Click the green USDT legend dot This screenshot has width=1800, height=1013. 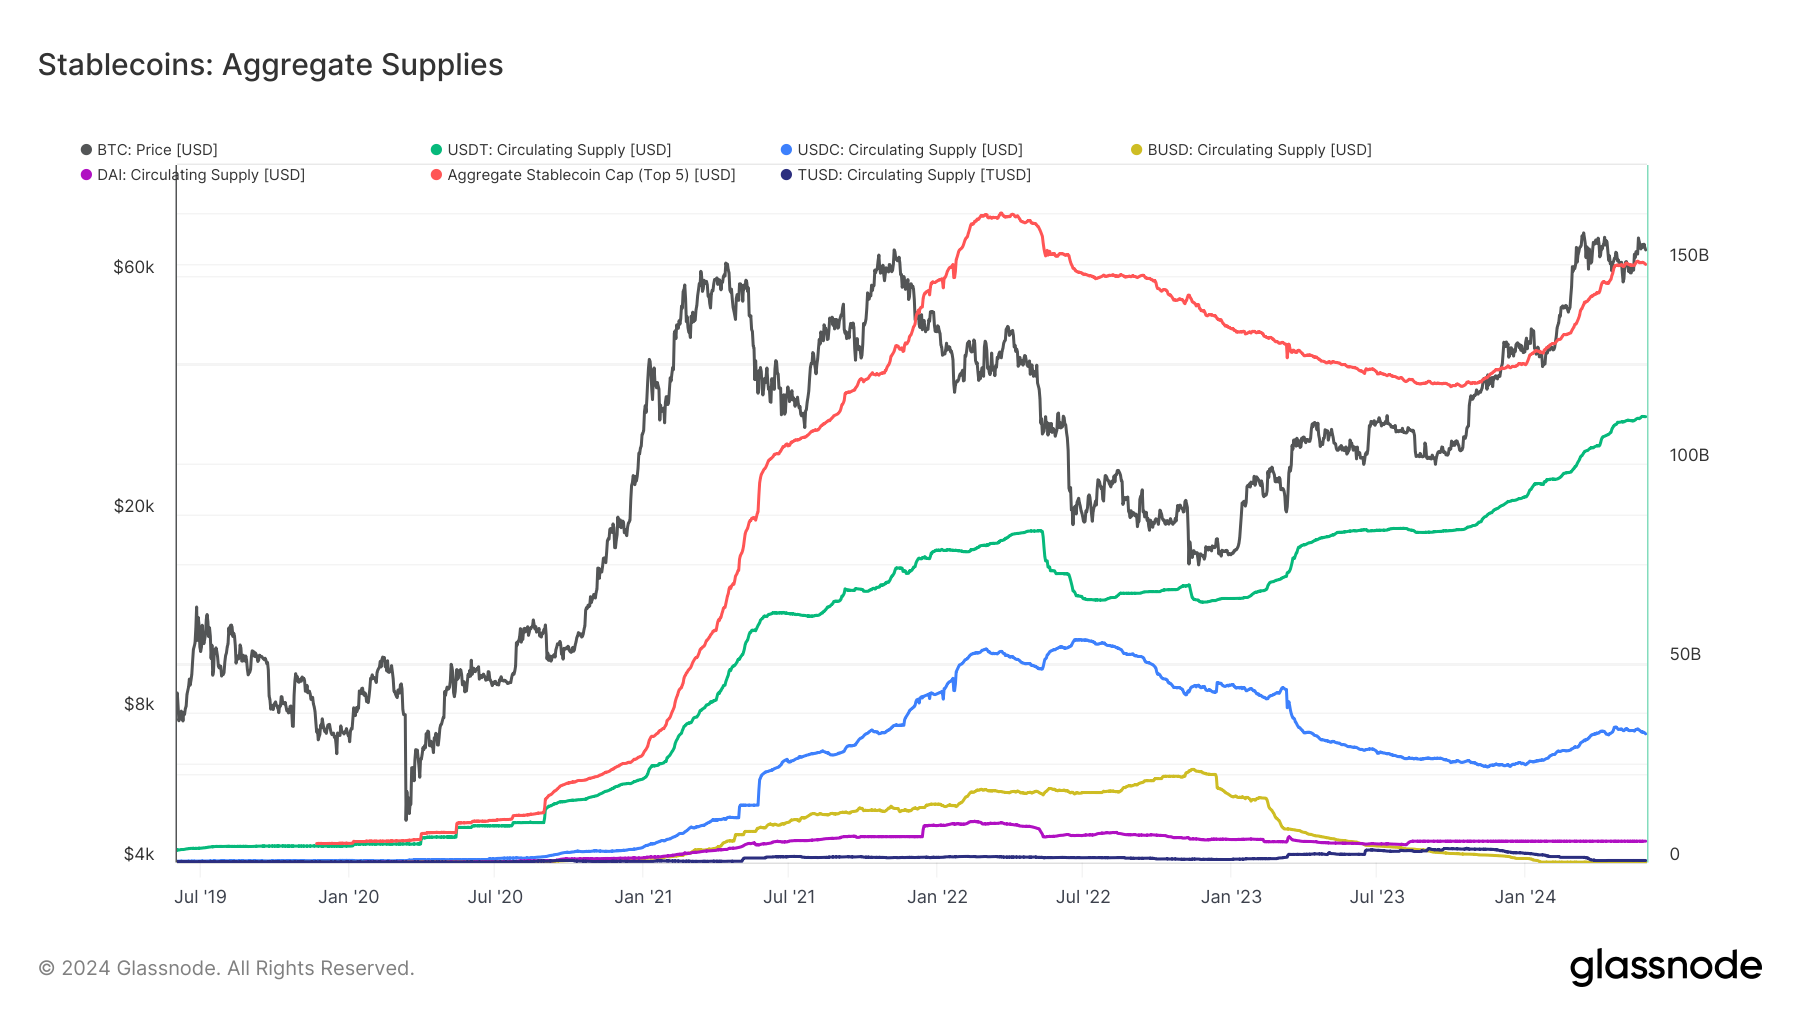pyautogui.click(x=436, y=150)
